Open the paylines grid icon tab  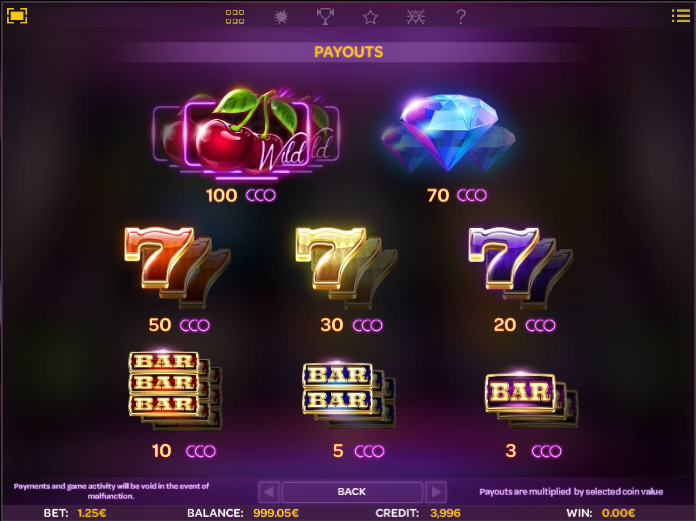point(235,17)
